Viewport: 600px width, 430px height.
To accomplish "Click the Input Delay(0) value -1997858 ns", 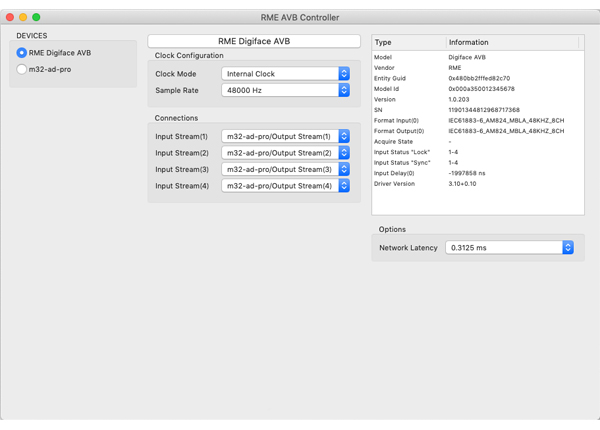I will coord(467,173).
